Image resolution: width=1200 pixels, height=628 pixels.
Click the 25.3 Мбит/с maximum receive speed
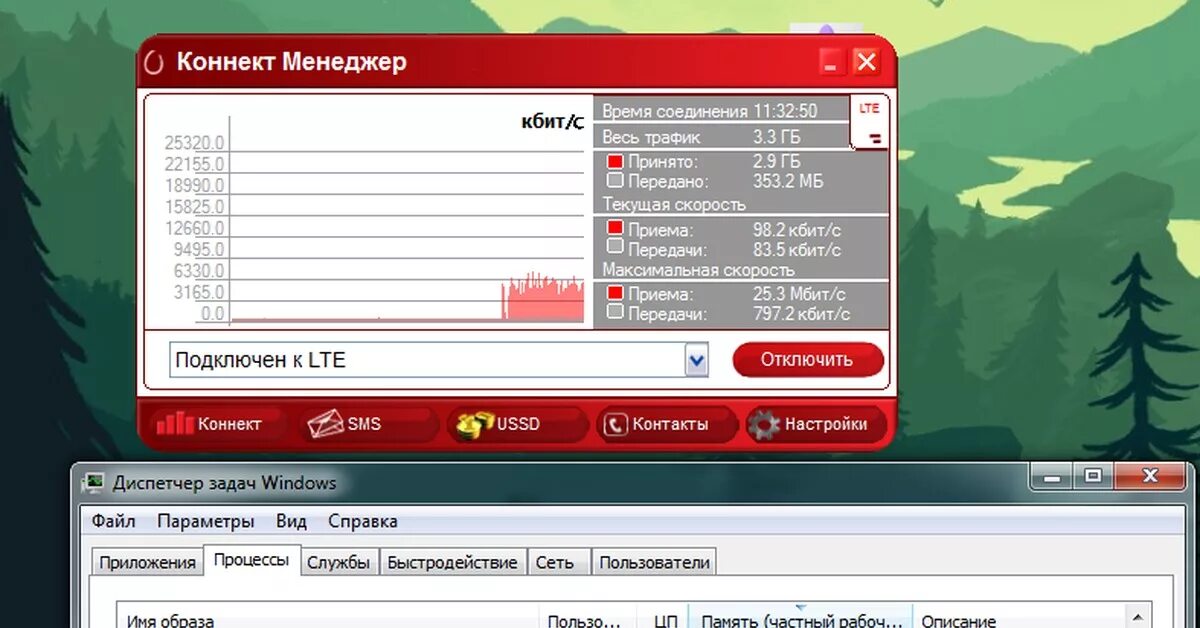coord(799,294)
